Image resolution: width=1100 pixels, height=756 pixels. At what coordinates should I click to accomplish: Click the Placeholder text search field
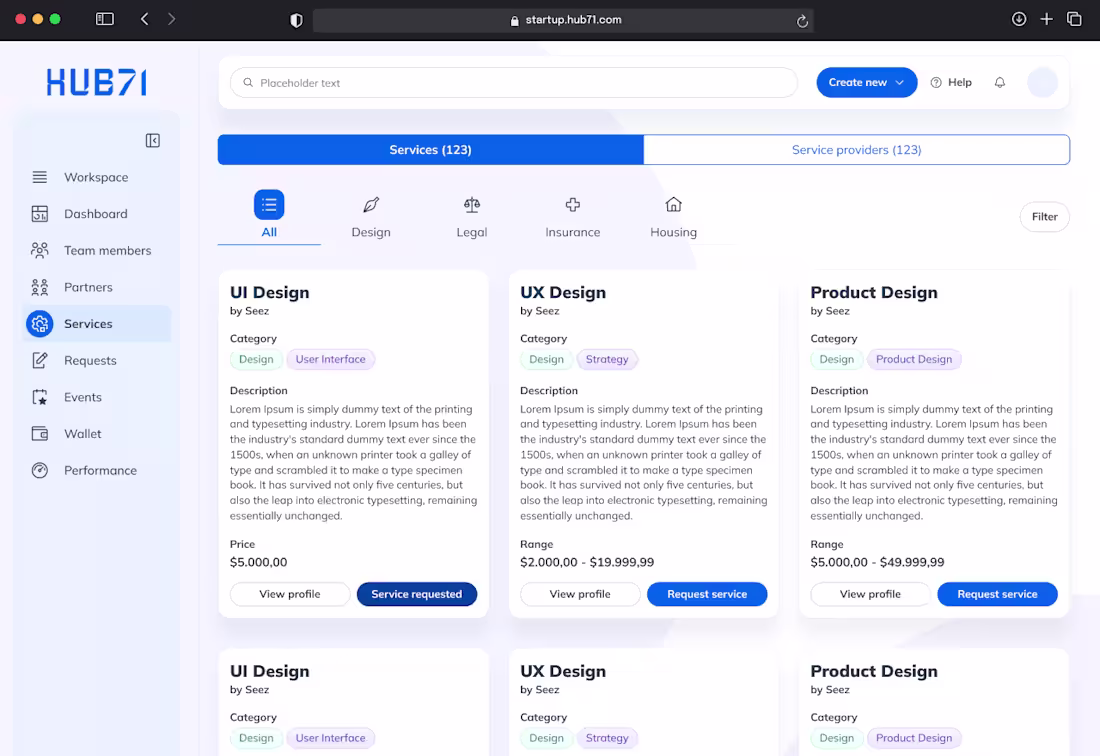point(514,83)
